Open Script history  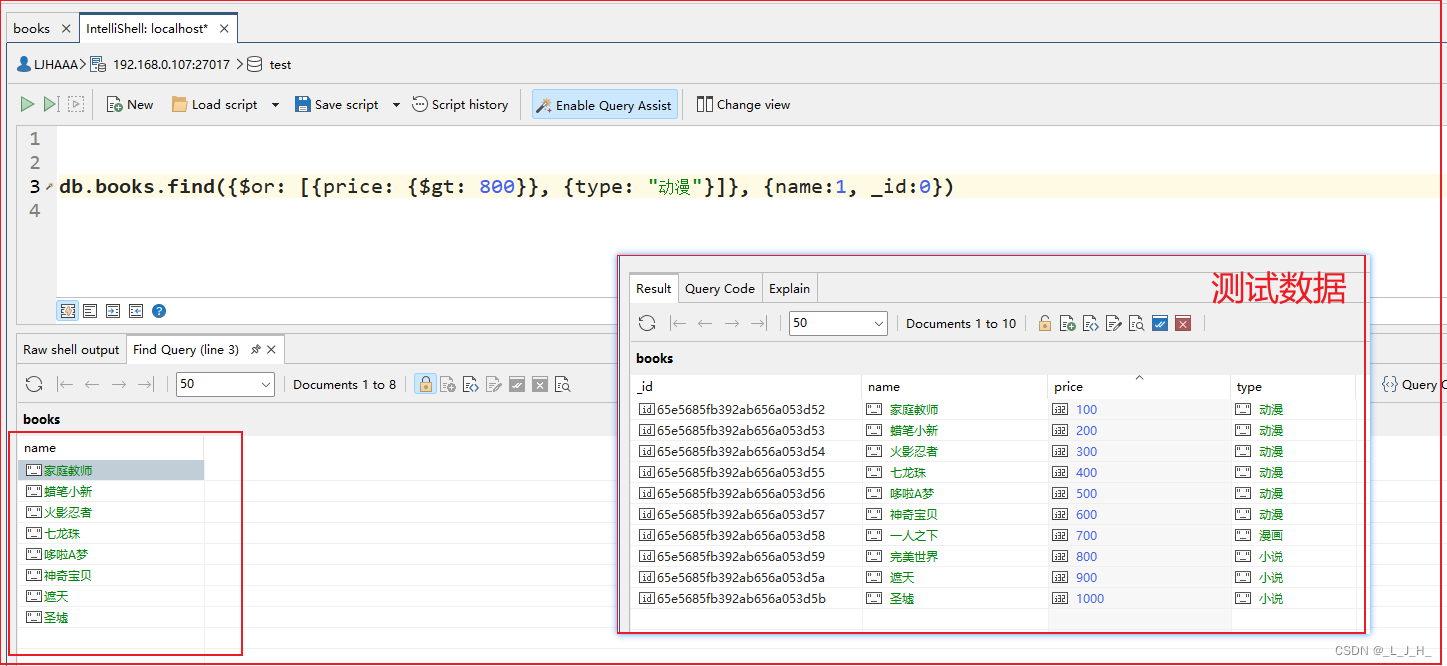pyautogui.click(x=460, y=104)
